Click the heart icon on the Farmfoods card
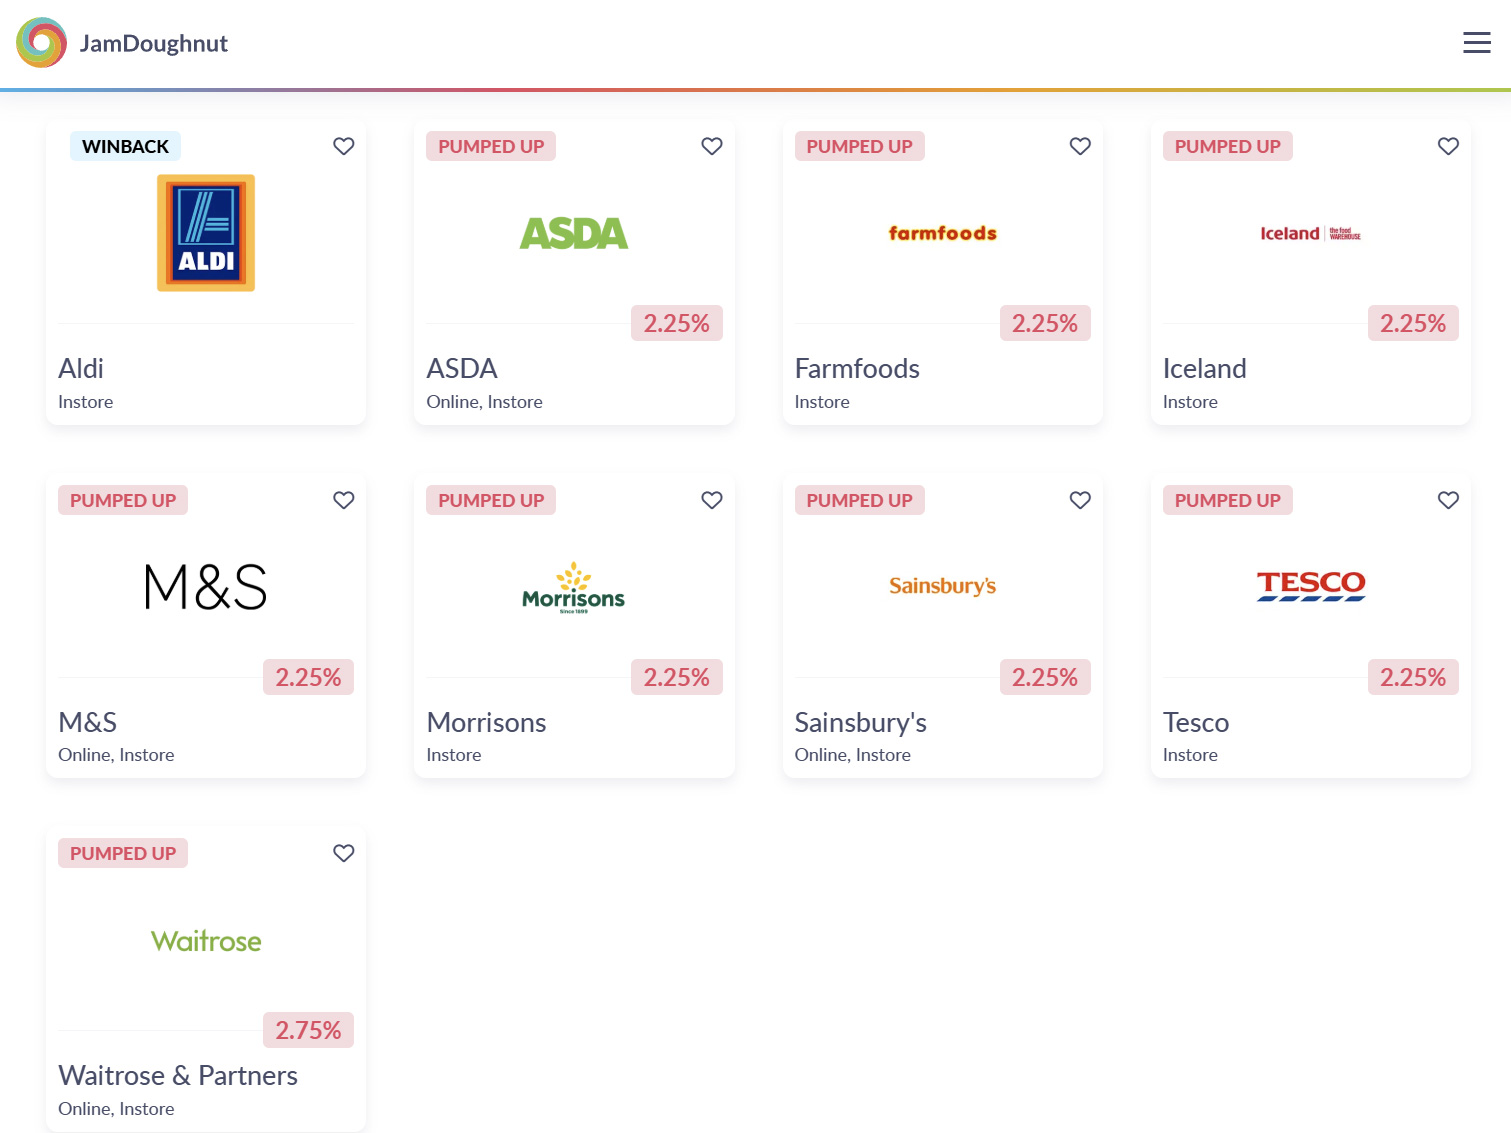Viewport: 1511px width, 1133px height. [x=1080, y=146]
